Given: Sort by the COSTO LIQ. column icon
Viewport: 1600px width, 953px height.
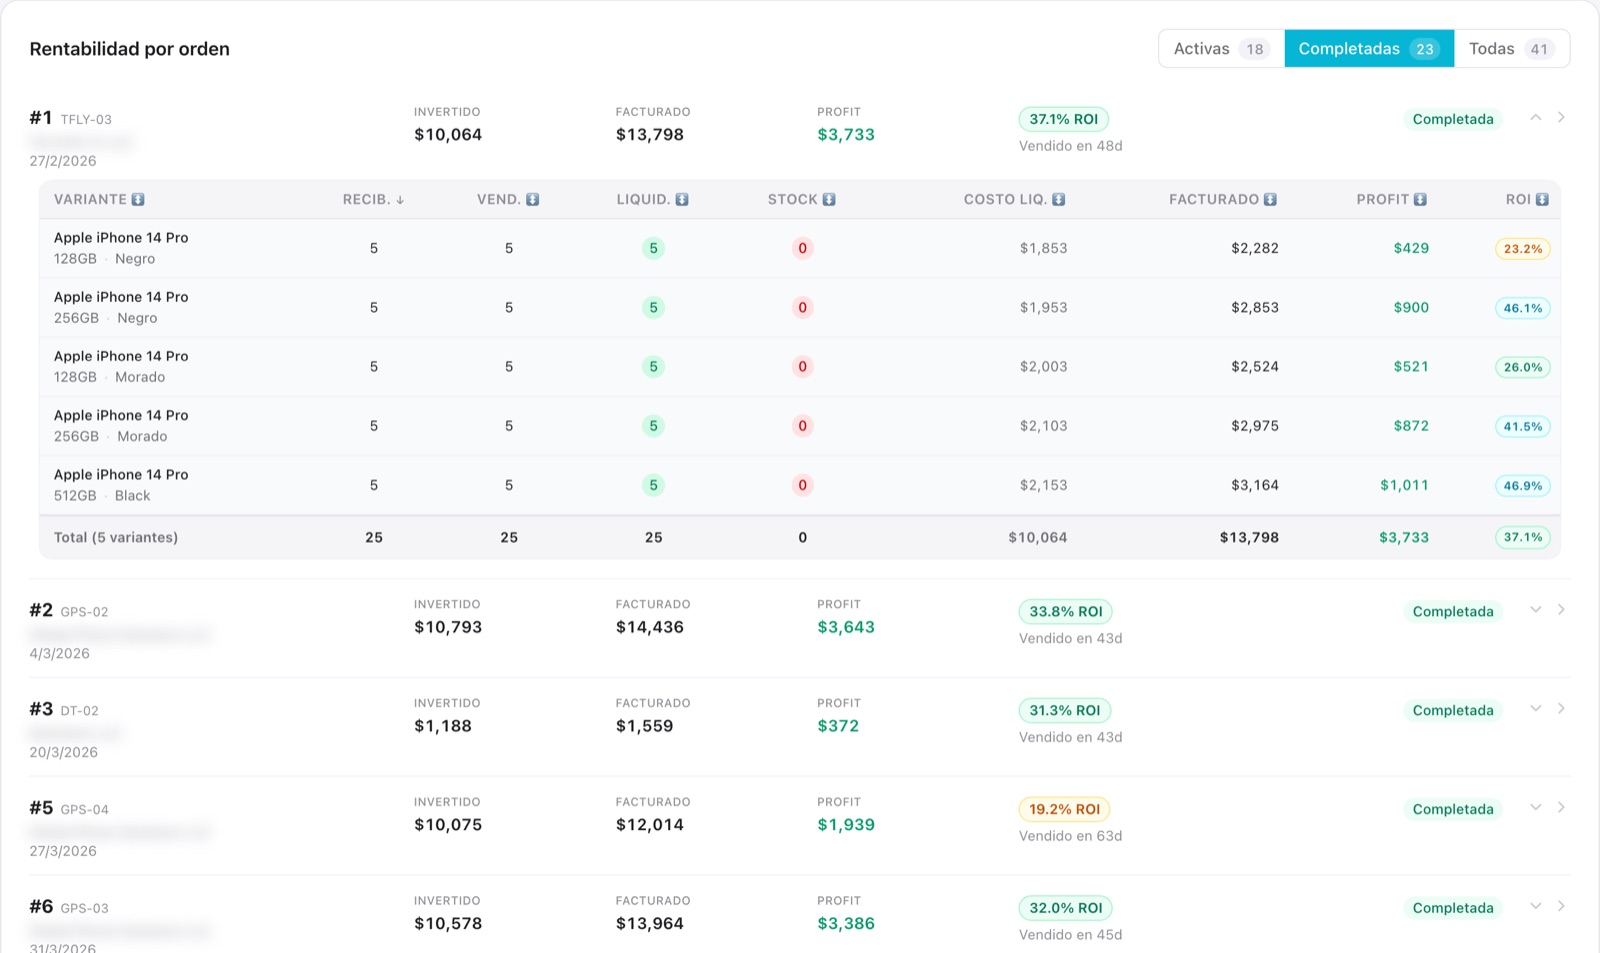Looking at the screenshot, I should click(1059, 200).
